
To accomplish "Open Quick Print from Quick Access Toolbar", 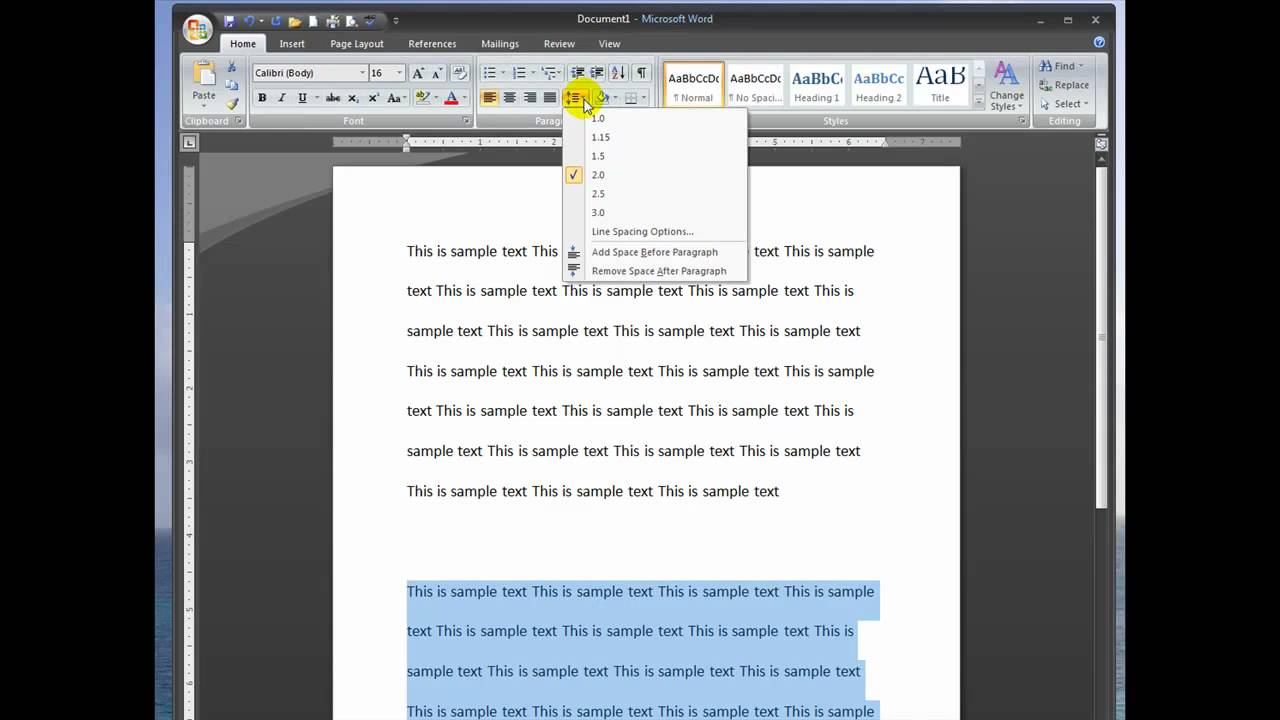I will [334, 20].
